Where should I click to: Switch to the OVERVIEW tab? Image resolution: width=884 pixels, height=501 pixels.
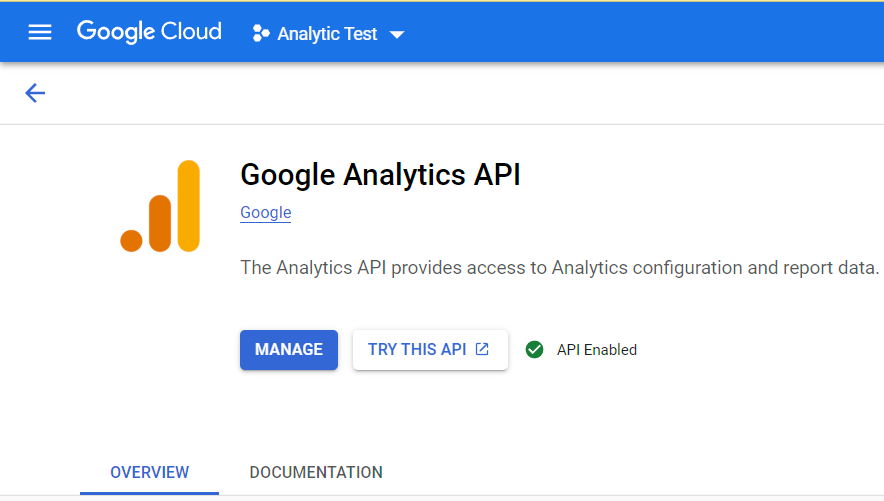(150, 472)
